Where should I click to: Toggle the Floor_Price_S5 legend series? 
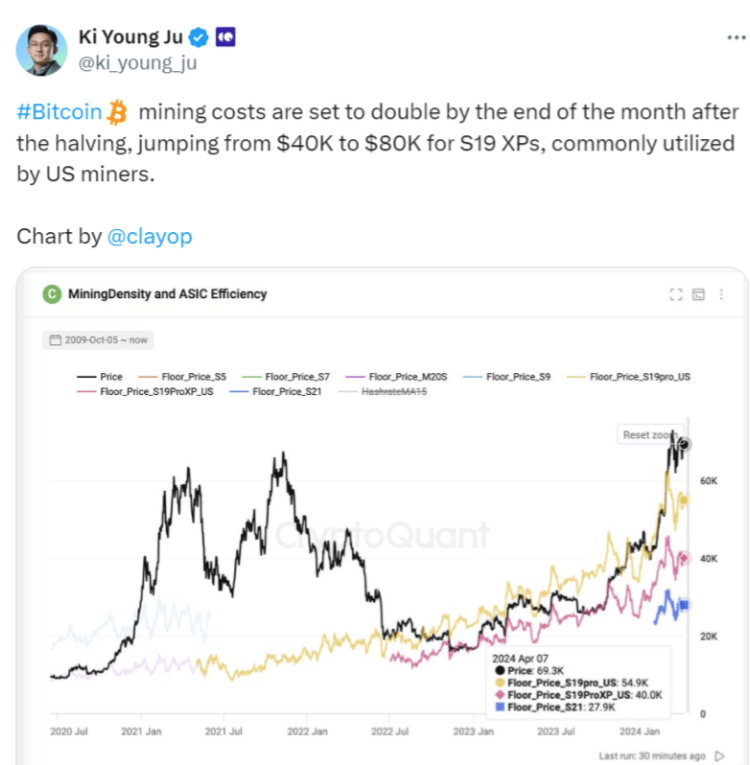tap(182, 377)
